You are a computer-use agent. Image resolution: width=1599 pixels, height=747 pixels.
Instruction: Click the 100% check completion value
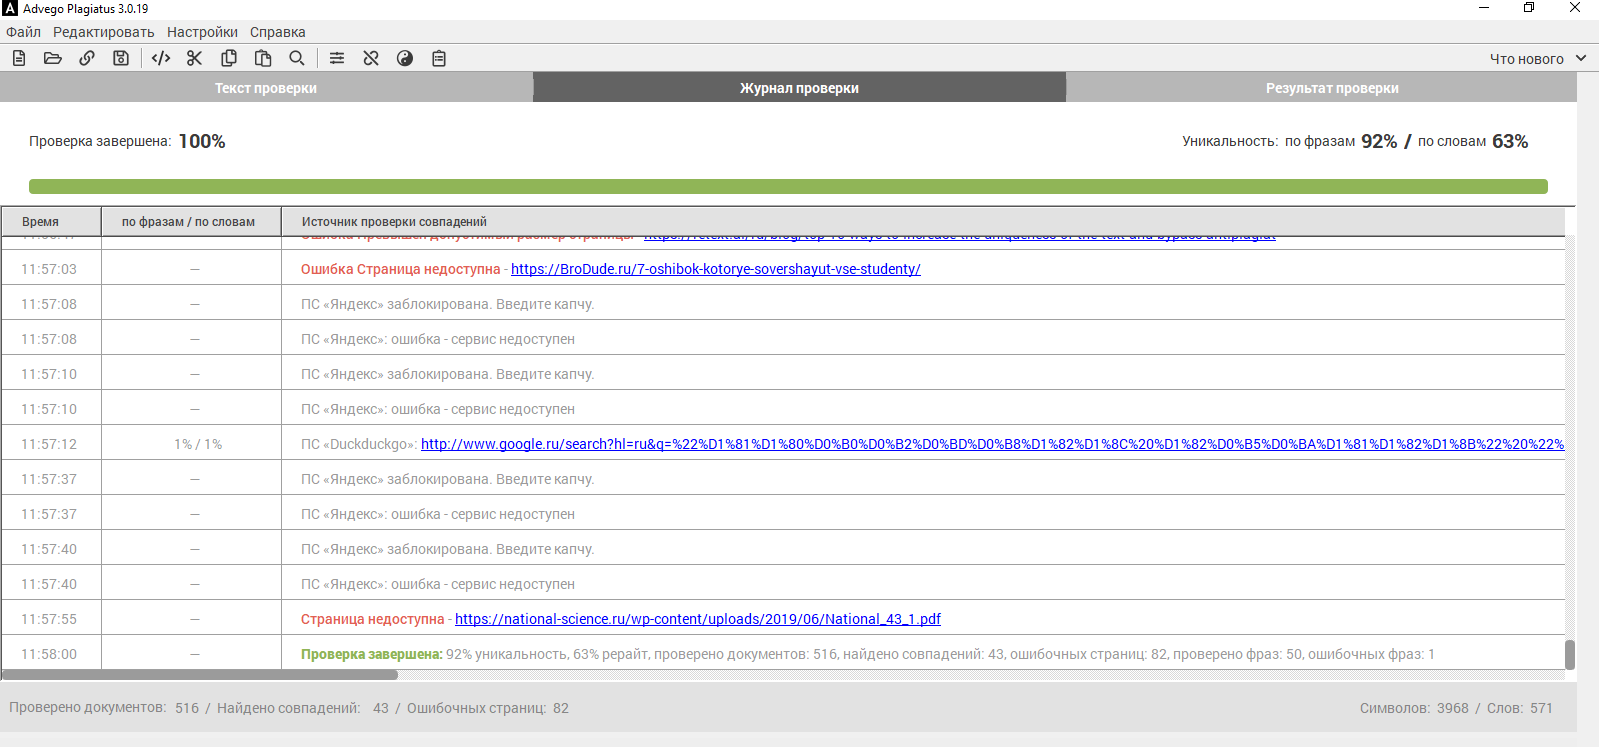point(202,141)
